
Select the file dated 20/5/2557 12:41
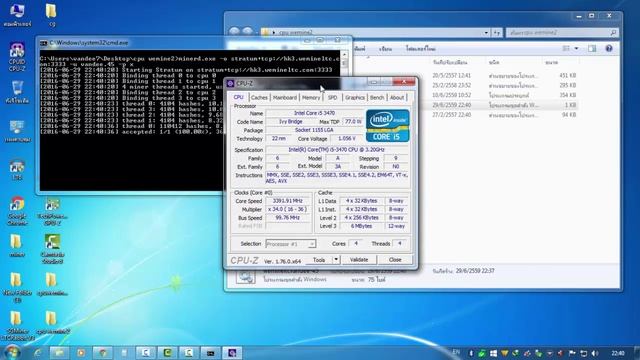click(x=504, y=76)
